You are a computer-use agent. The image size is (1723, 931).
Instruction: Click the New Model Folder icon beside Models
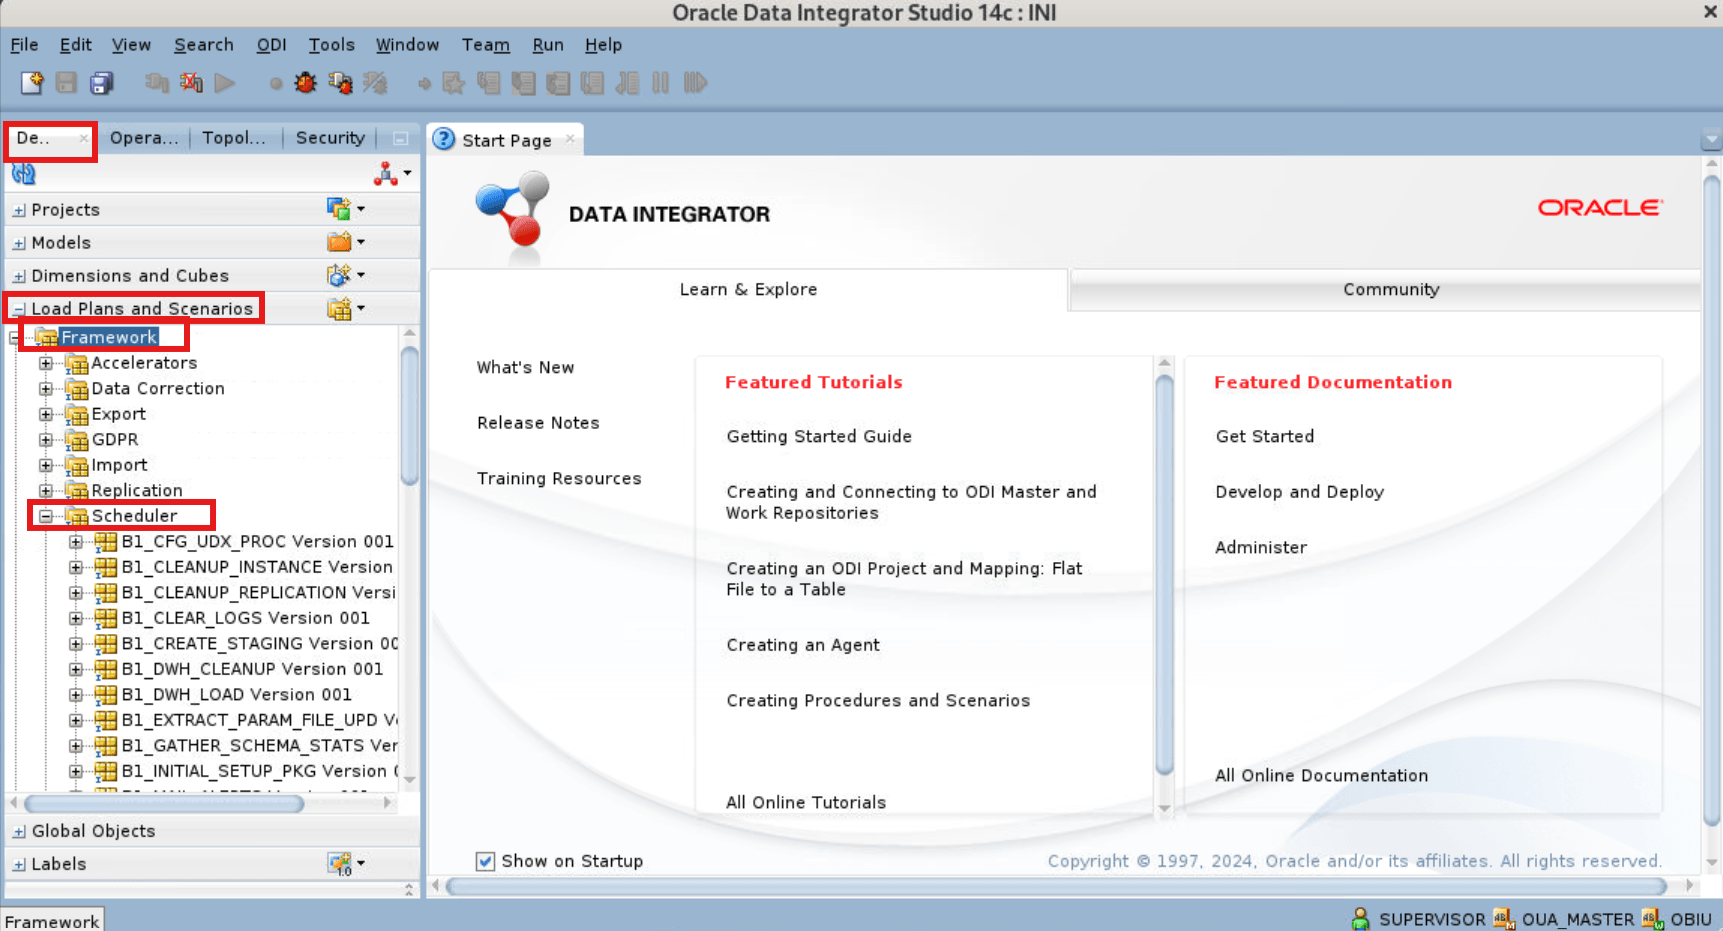[x=337, y=242]
